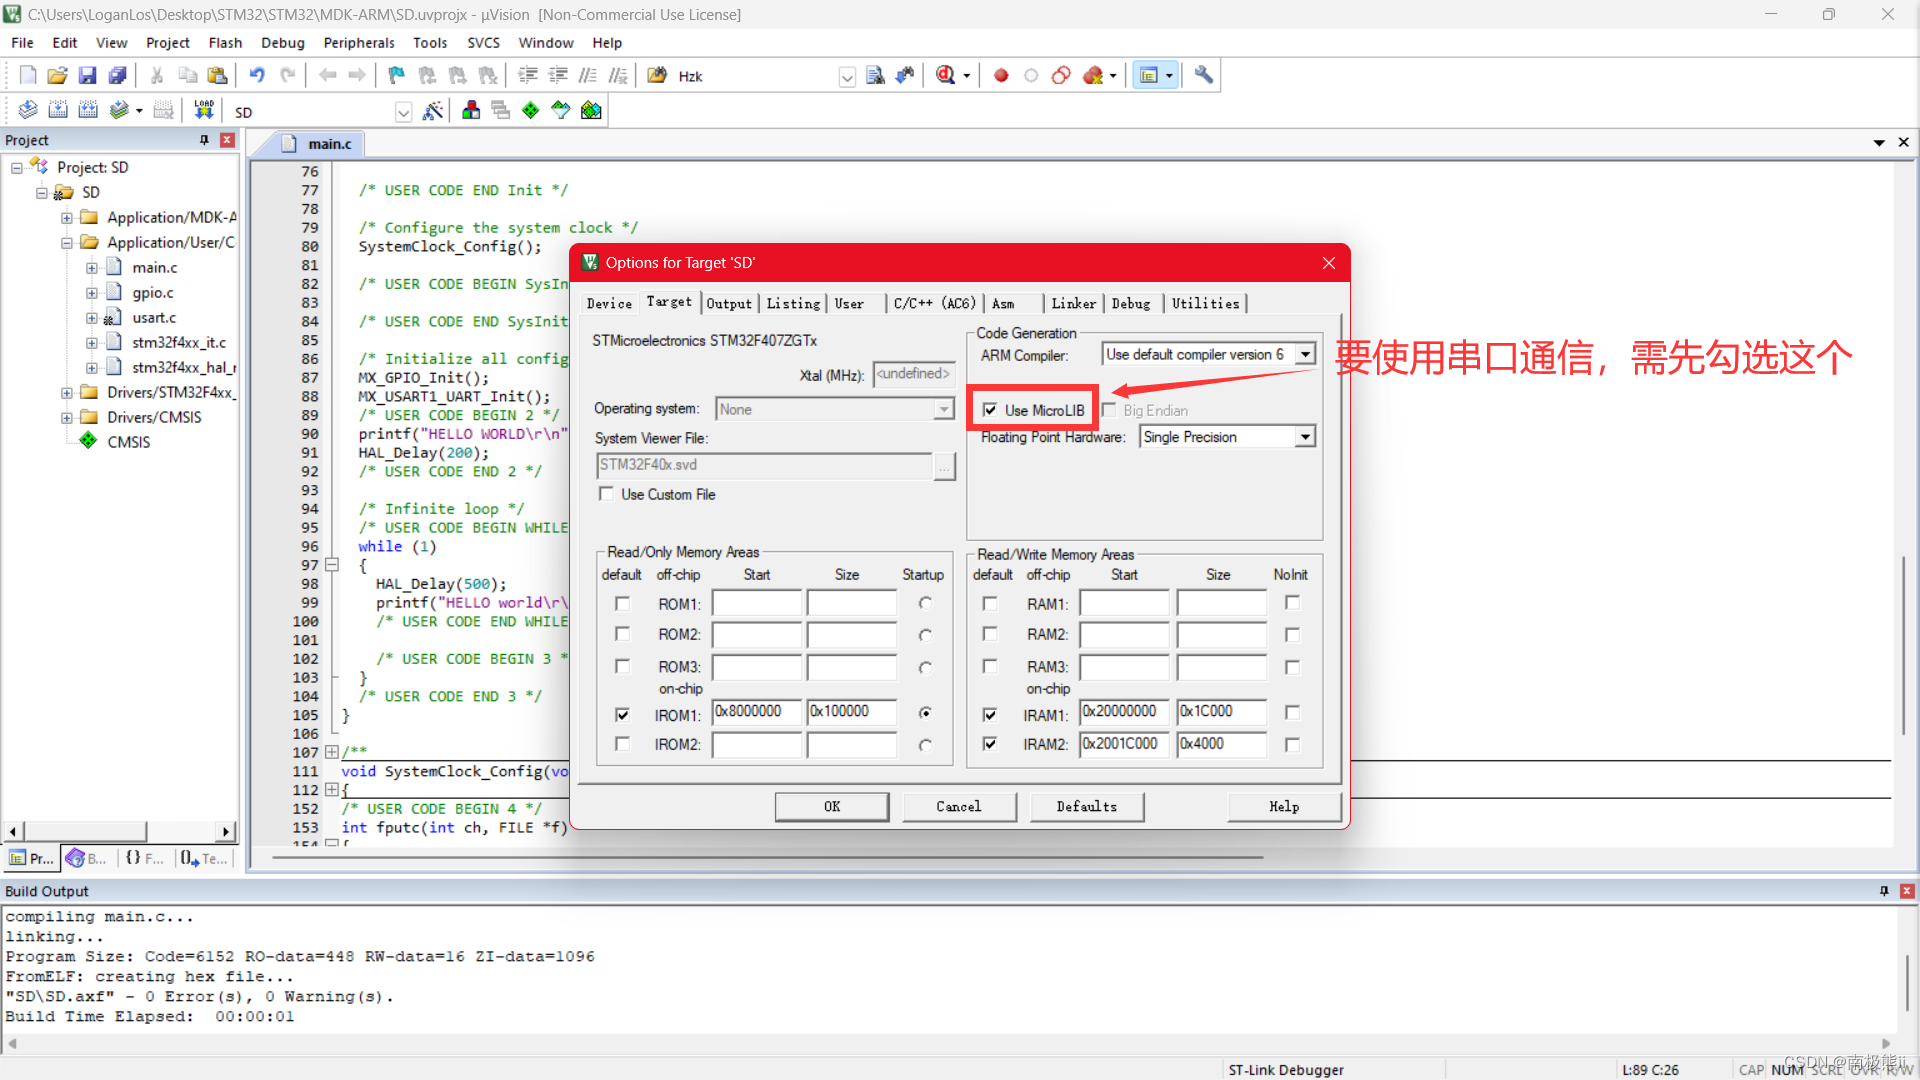Expand the Drivers/CMSIS folder
1920x1080 pixels.
point(67,418)
